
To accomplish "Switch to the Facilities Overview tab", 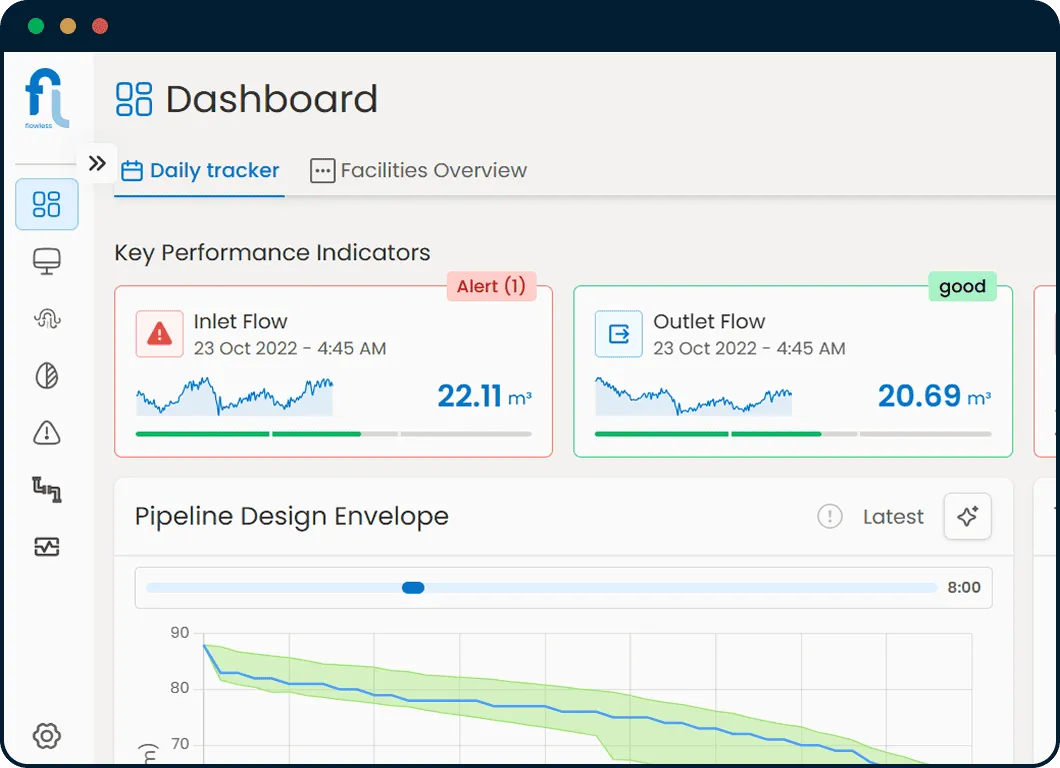I will point(419,171).
